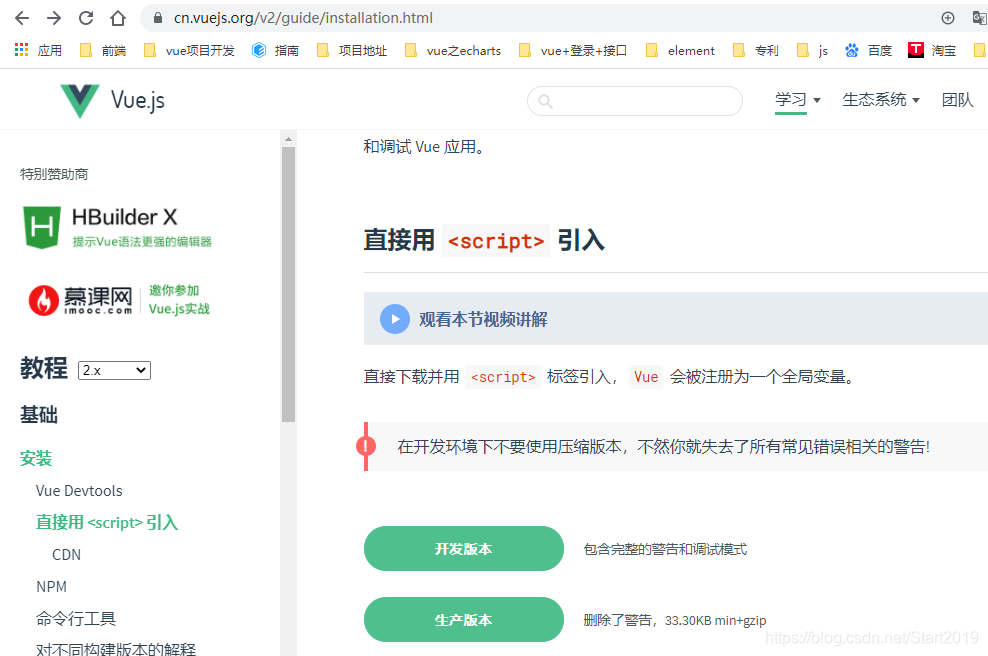Open the 2.x version selector
The image size is (988, 656).
tap(113, 370)
